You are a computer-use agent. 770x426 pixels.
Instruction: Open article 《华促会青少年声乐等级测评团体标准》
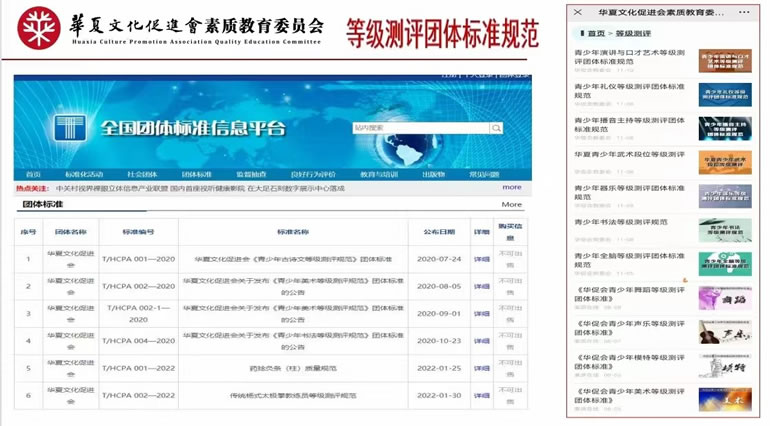pos(629,328)
